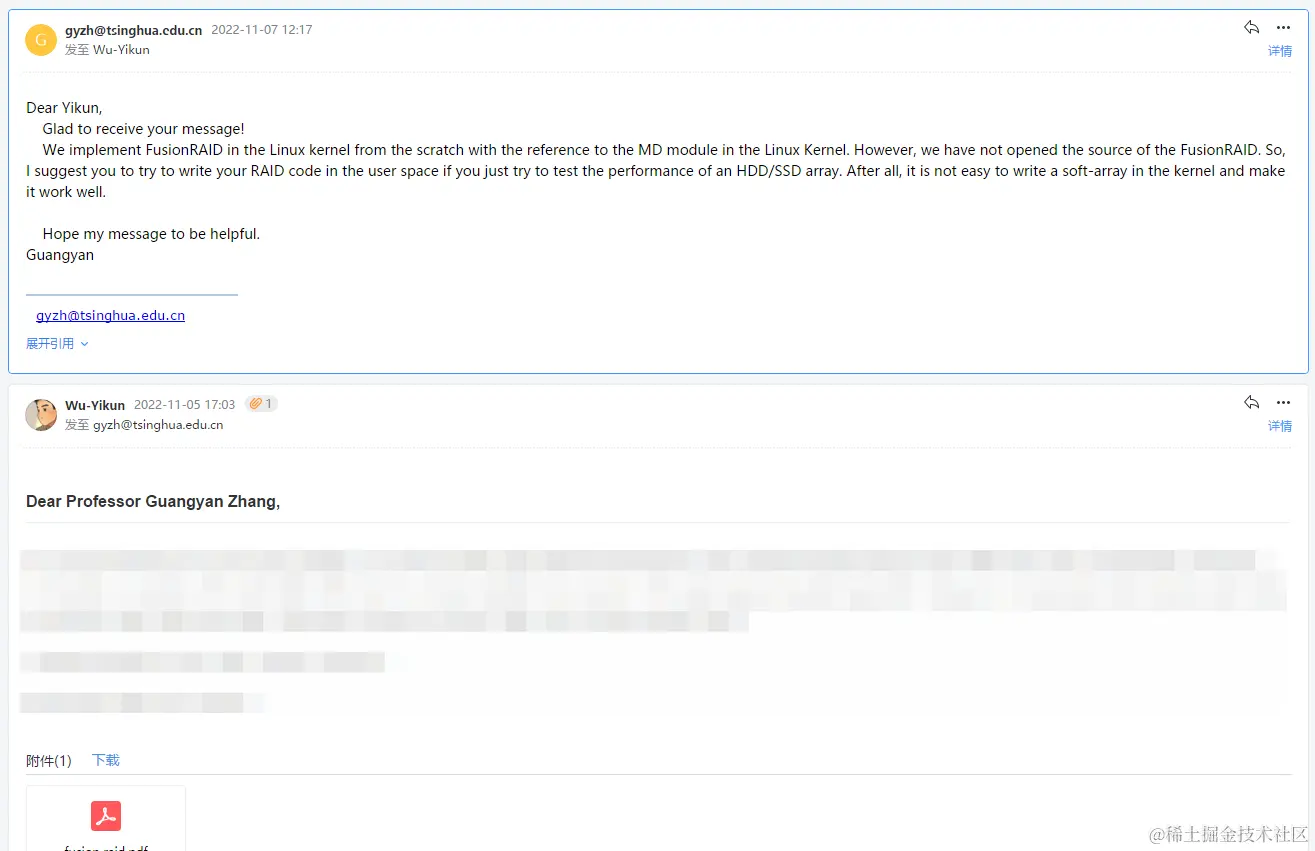This screenshot has width=1315, height=851.
Task: Click gyzh@tsinghua.edu.cn signature email link
Action: 110,315
